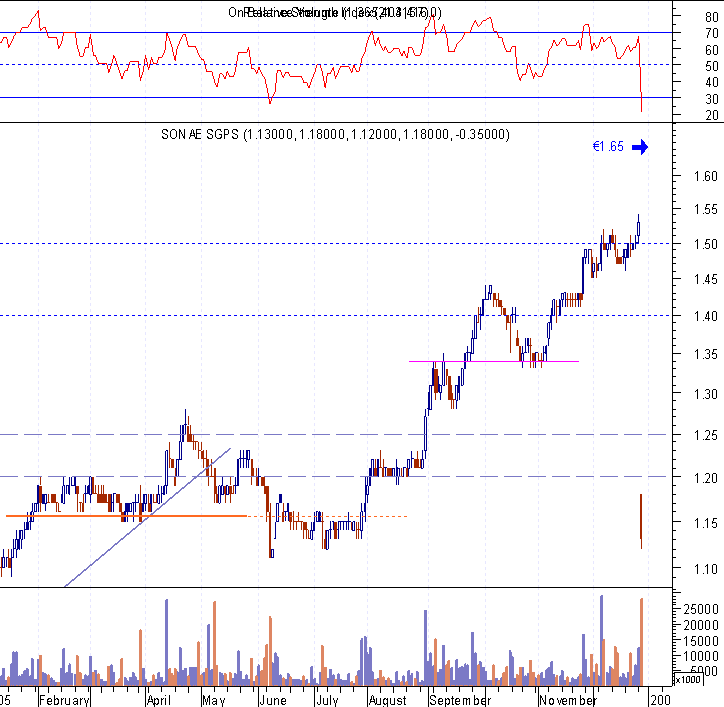
Task: Click the 1.45 price axis label
Action: pyautogui.click(x=706, y=279)
